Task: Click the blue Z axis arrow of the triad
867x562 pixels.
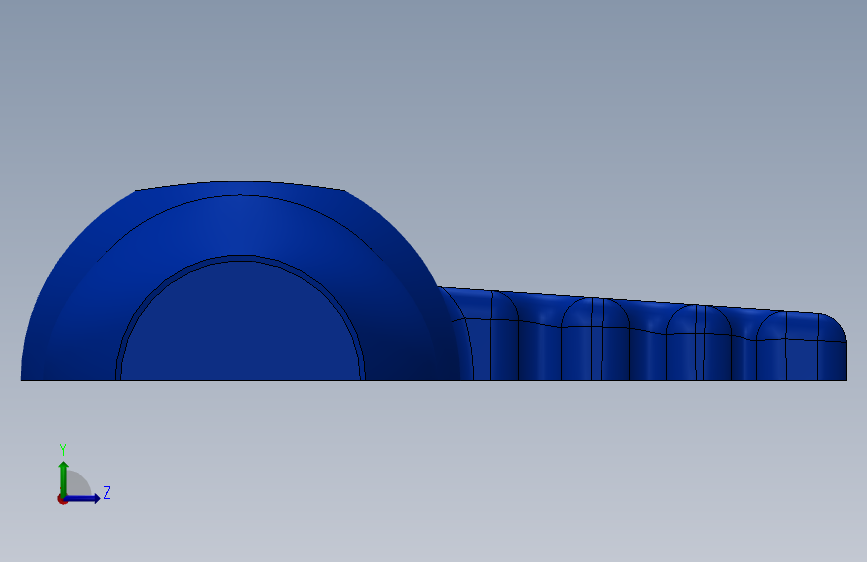Action: click(x=83, y=498)
